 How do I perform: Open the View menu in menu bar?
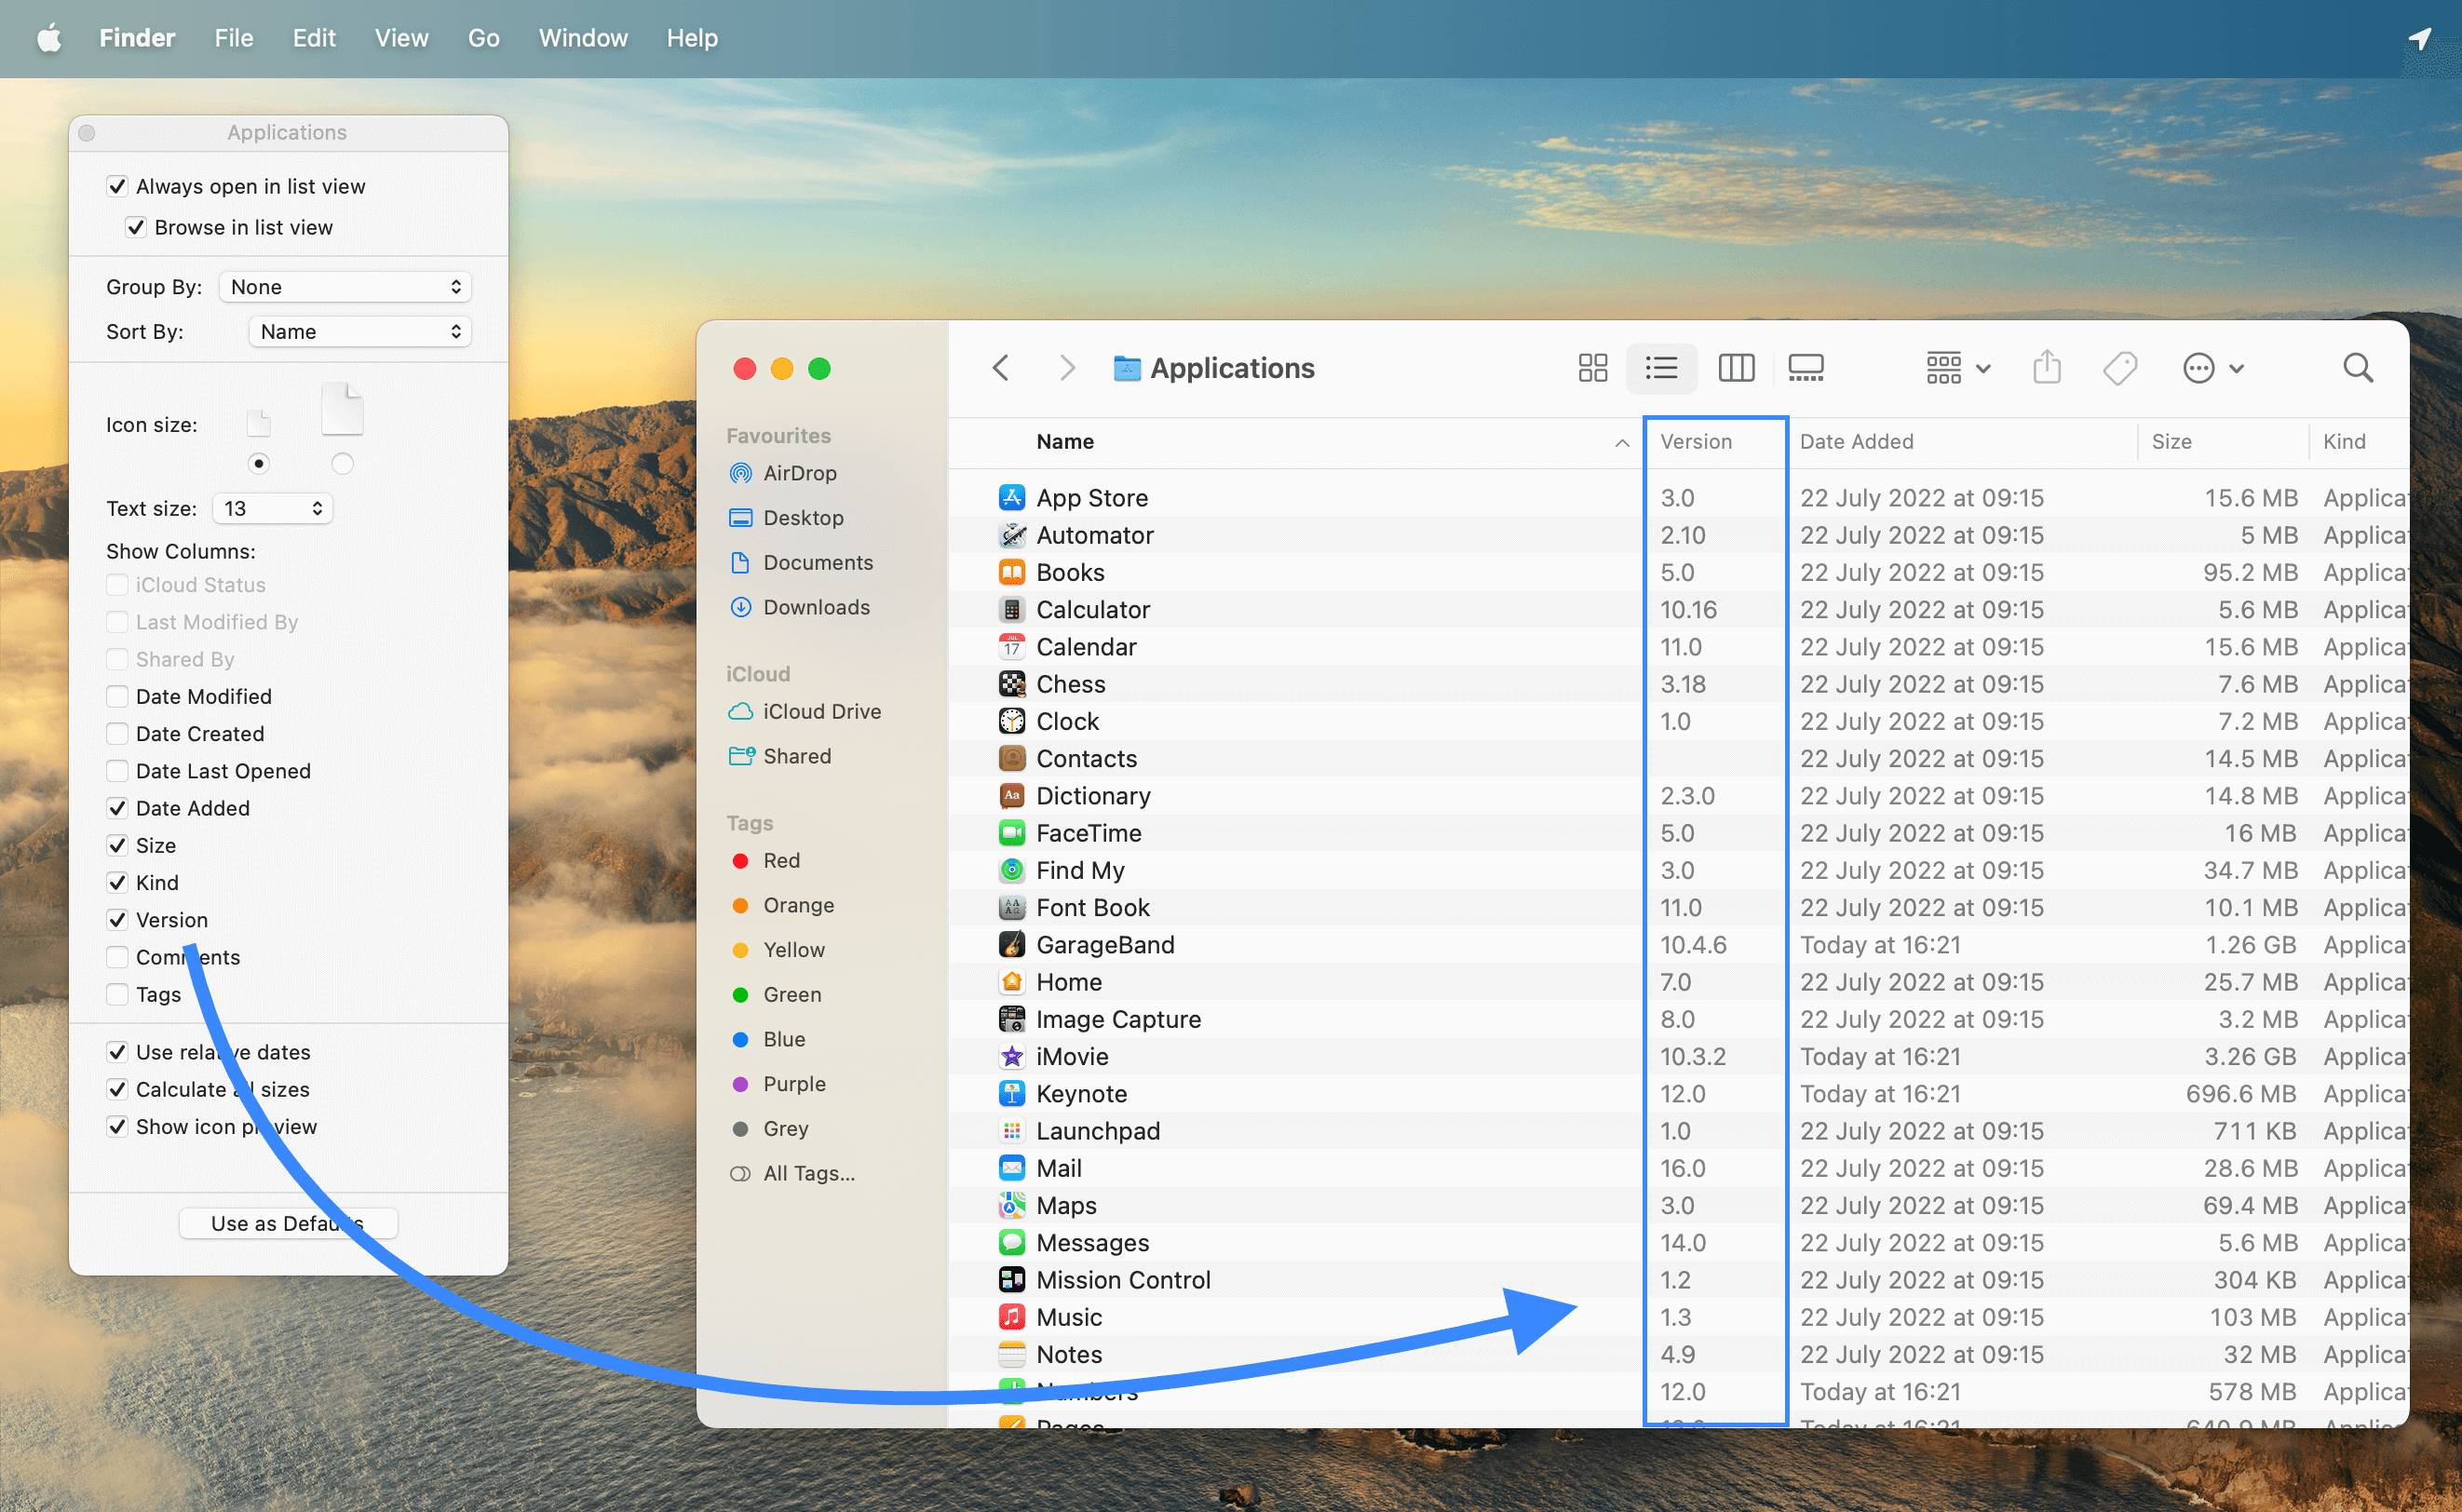tap(401, 38)
